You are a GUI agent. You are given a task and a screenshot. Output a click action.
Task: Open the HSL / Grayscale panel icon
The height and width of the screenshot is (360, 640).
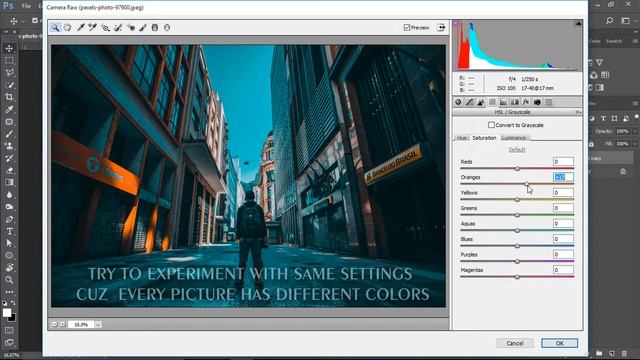click(492, 102)
